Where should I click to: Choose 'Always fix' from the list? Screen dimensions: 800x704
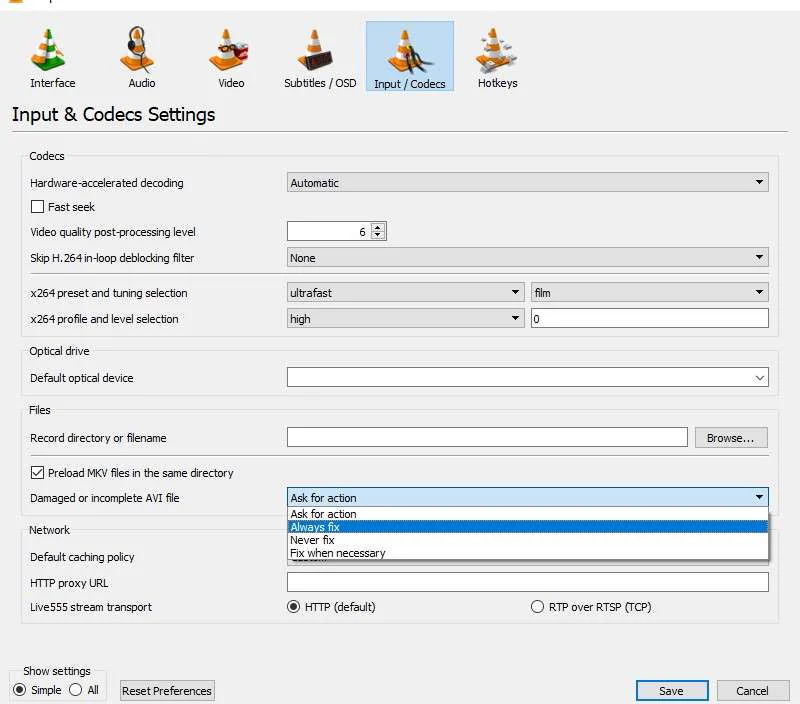point(528,527)
